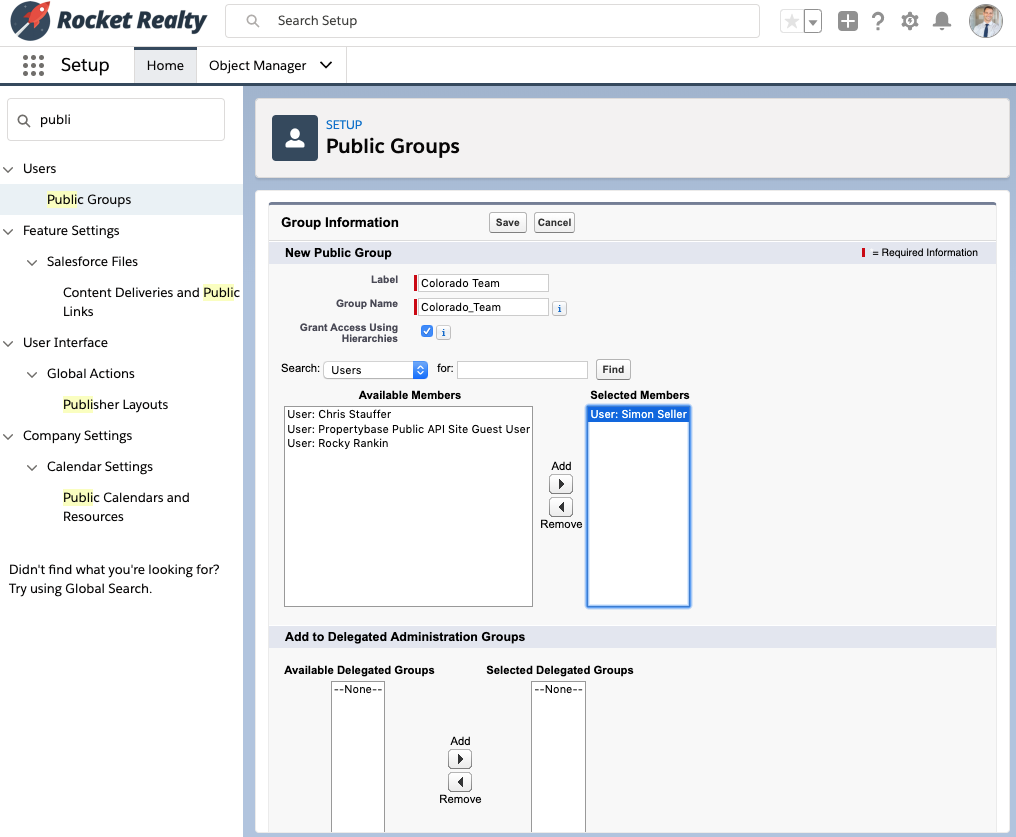This screenshot has width=1016, height=837.
Task: Expand the Object Manager chevron menu
Action: (325, 64)
